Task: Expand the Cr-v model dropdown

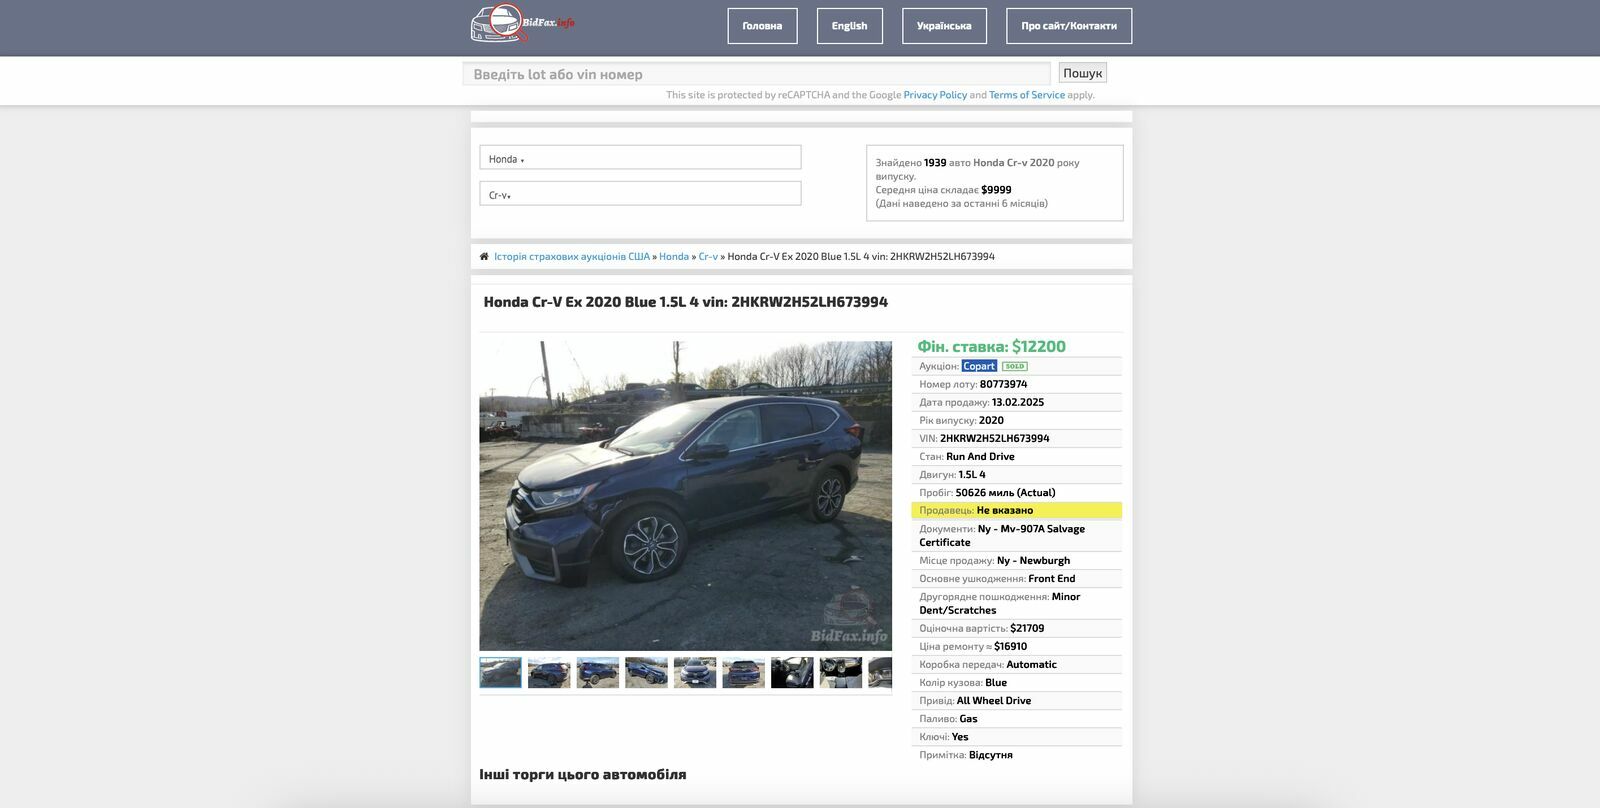Action: click(640, 194)
